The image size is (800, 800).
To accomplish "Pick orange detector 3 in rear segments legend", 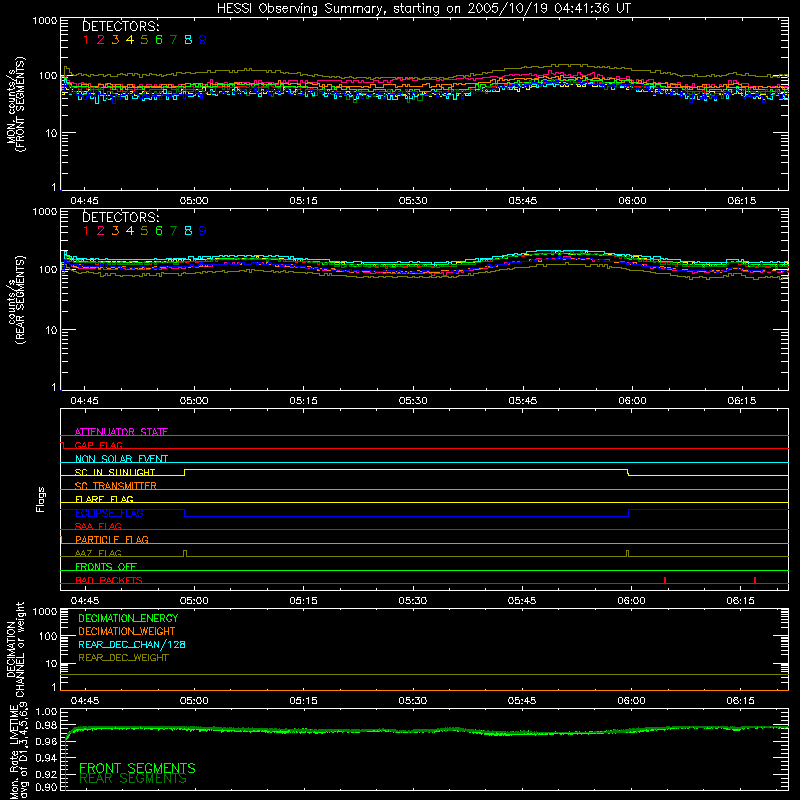I will [115, 231].
